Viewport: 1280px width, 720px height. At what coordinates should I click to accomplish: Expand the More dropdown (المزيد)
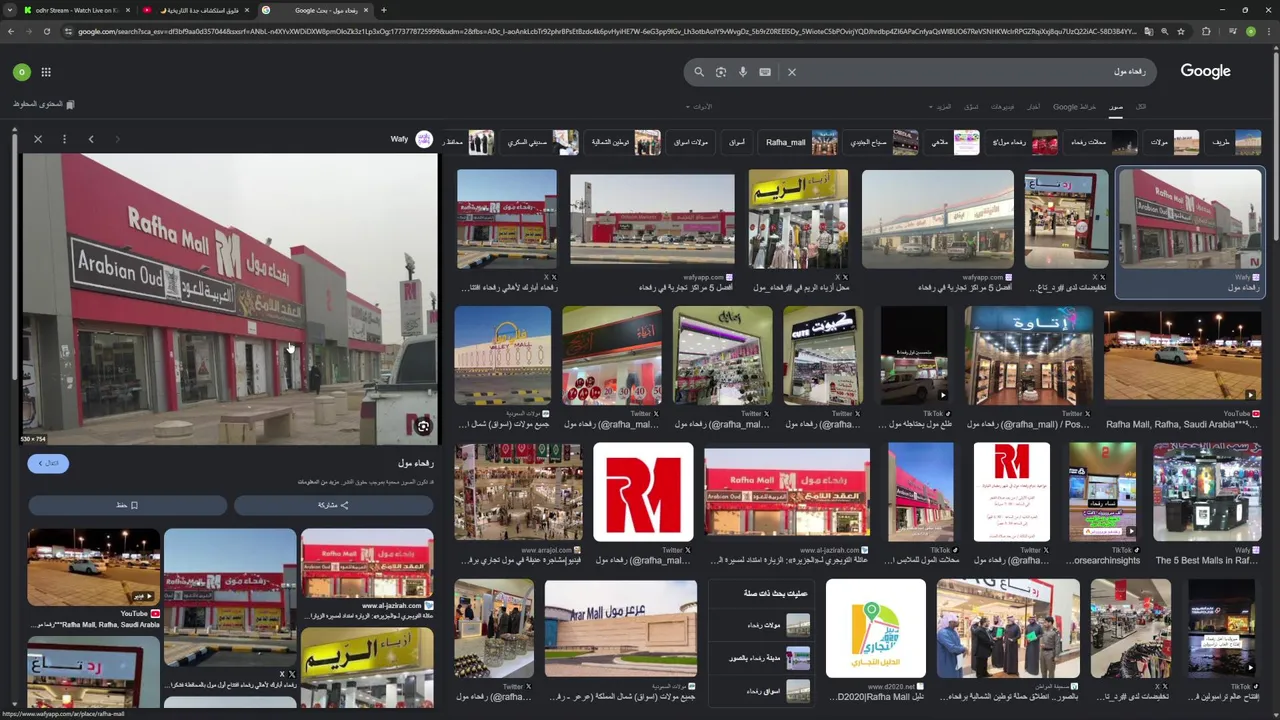point(942,107)
